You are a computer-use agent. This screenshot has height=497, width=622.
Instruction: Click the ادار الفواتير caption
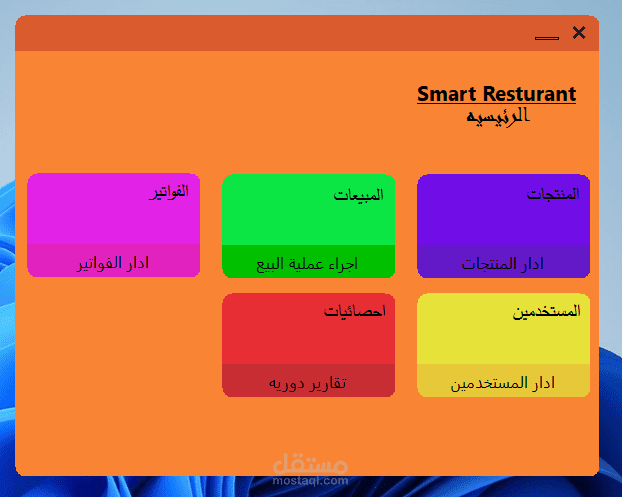pyautogui.click(x=113, y=263)
